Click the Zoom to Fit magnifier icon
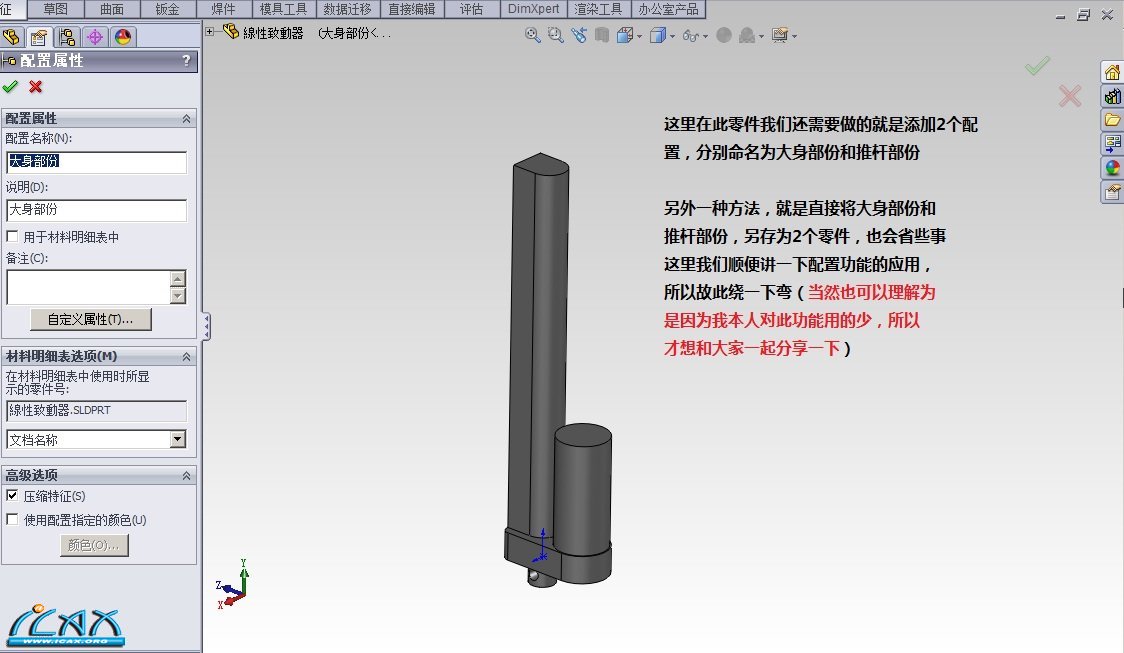Image resolution: width=1124 pixels, height=653 pixels. 533,35
